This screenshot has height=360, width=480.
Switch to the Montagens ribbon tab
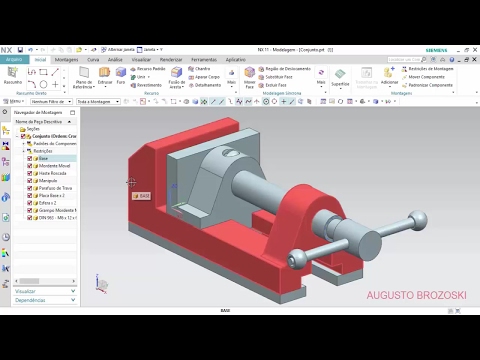click(66, 60)
